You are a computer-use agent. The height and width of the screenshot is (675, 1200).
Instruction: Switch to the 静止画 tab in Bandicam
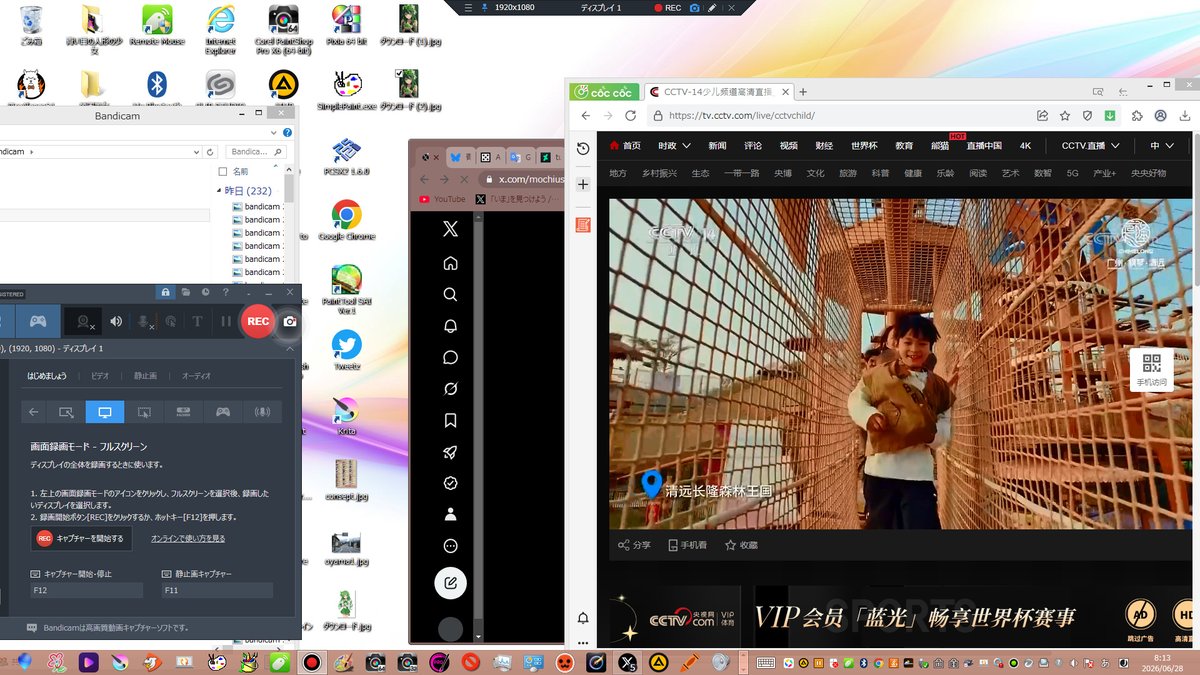coord(145,376)
